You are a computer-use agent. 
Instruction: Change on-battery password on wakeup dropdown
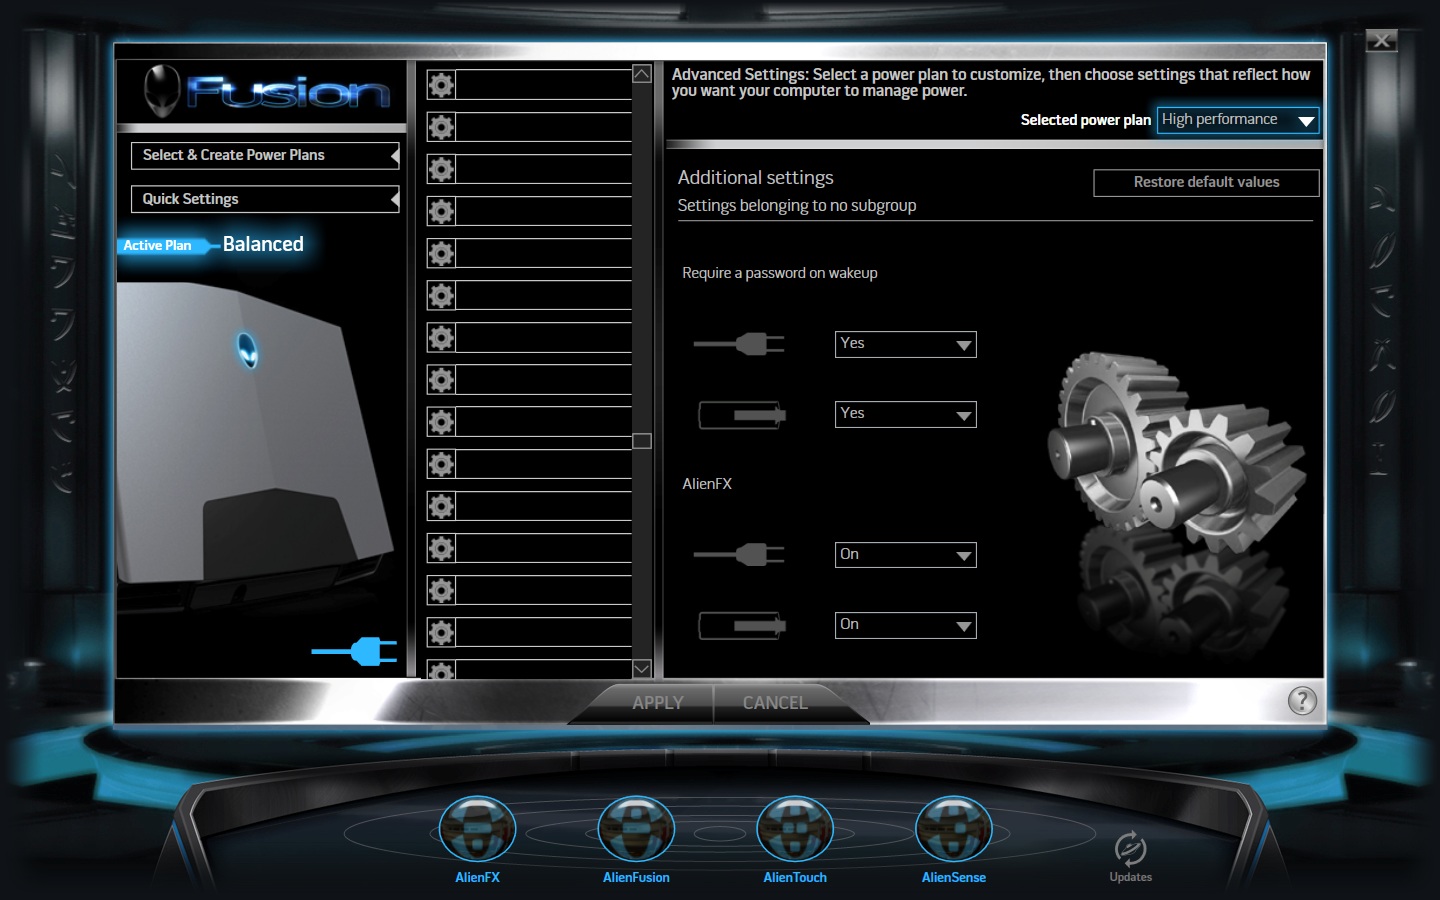click(906, 414)
